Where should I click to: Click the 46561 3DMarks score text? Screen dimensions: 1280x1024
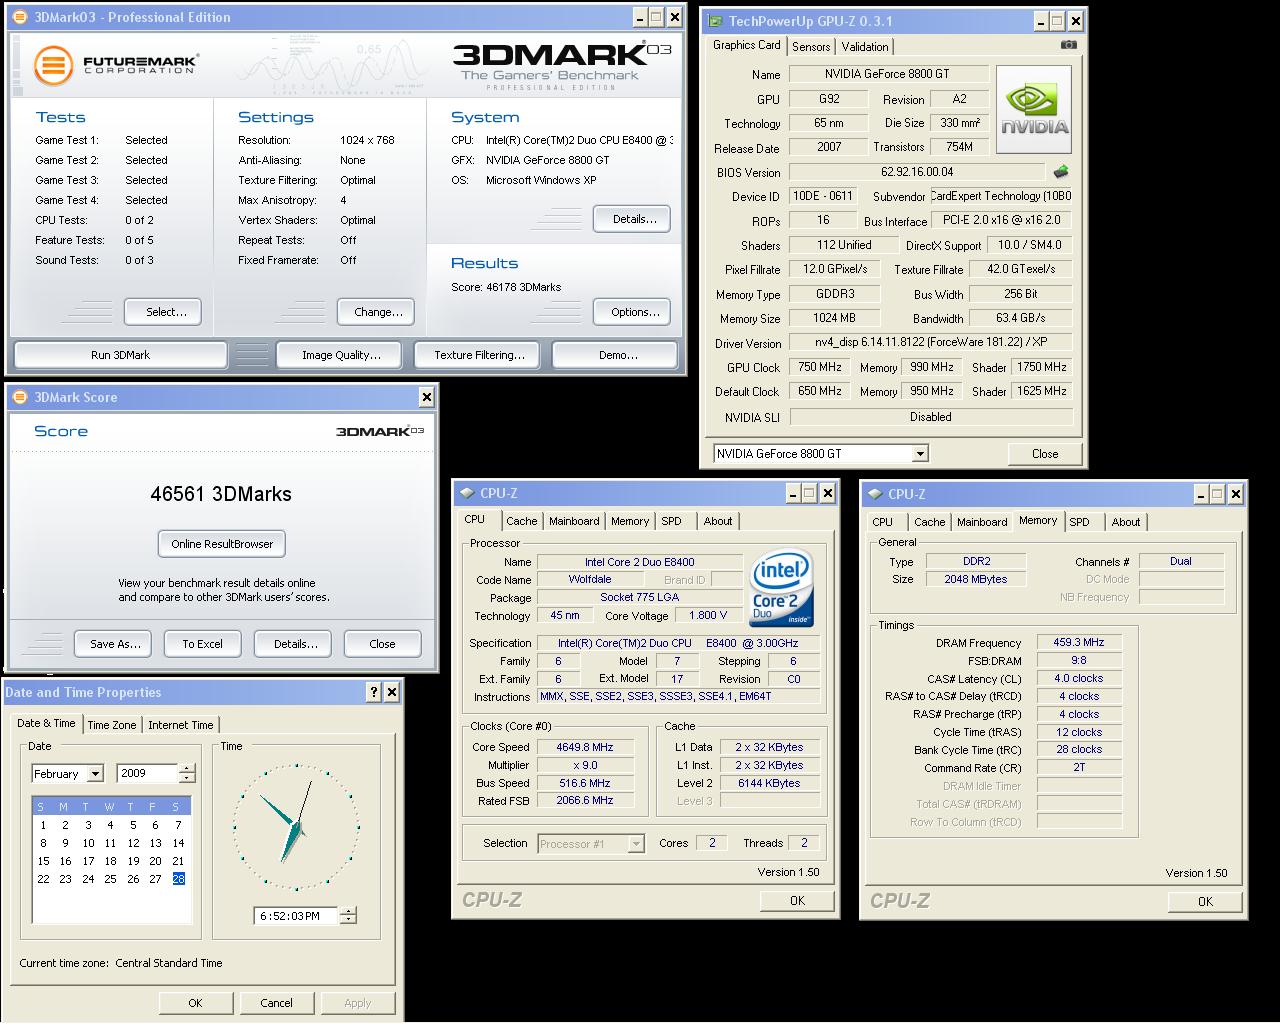(221, 494)
